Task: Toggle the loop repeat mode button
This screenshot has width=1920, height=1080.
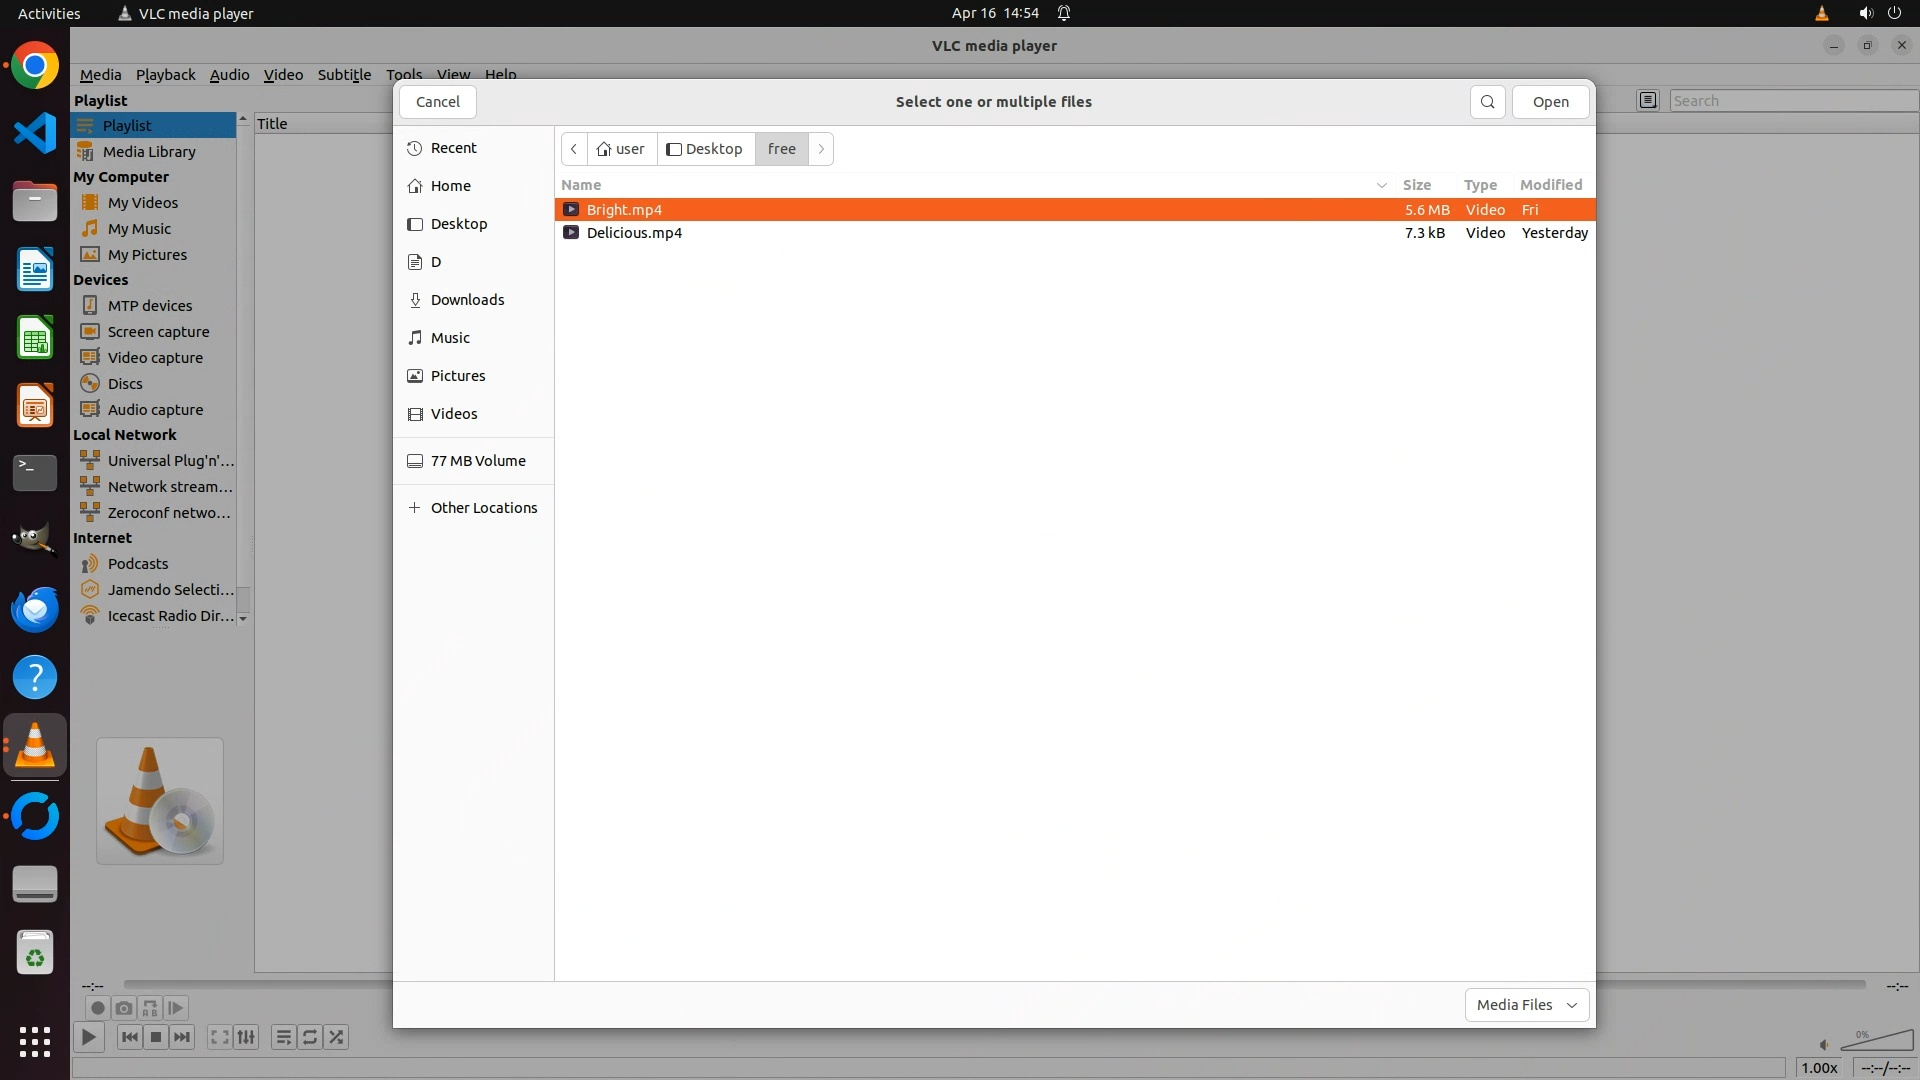Action: [x=310, y=1037]
